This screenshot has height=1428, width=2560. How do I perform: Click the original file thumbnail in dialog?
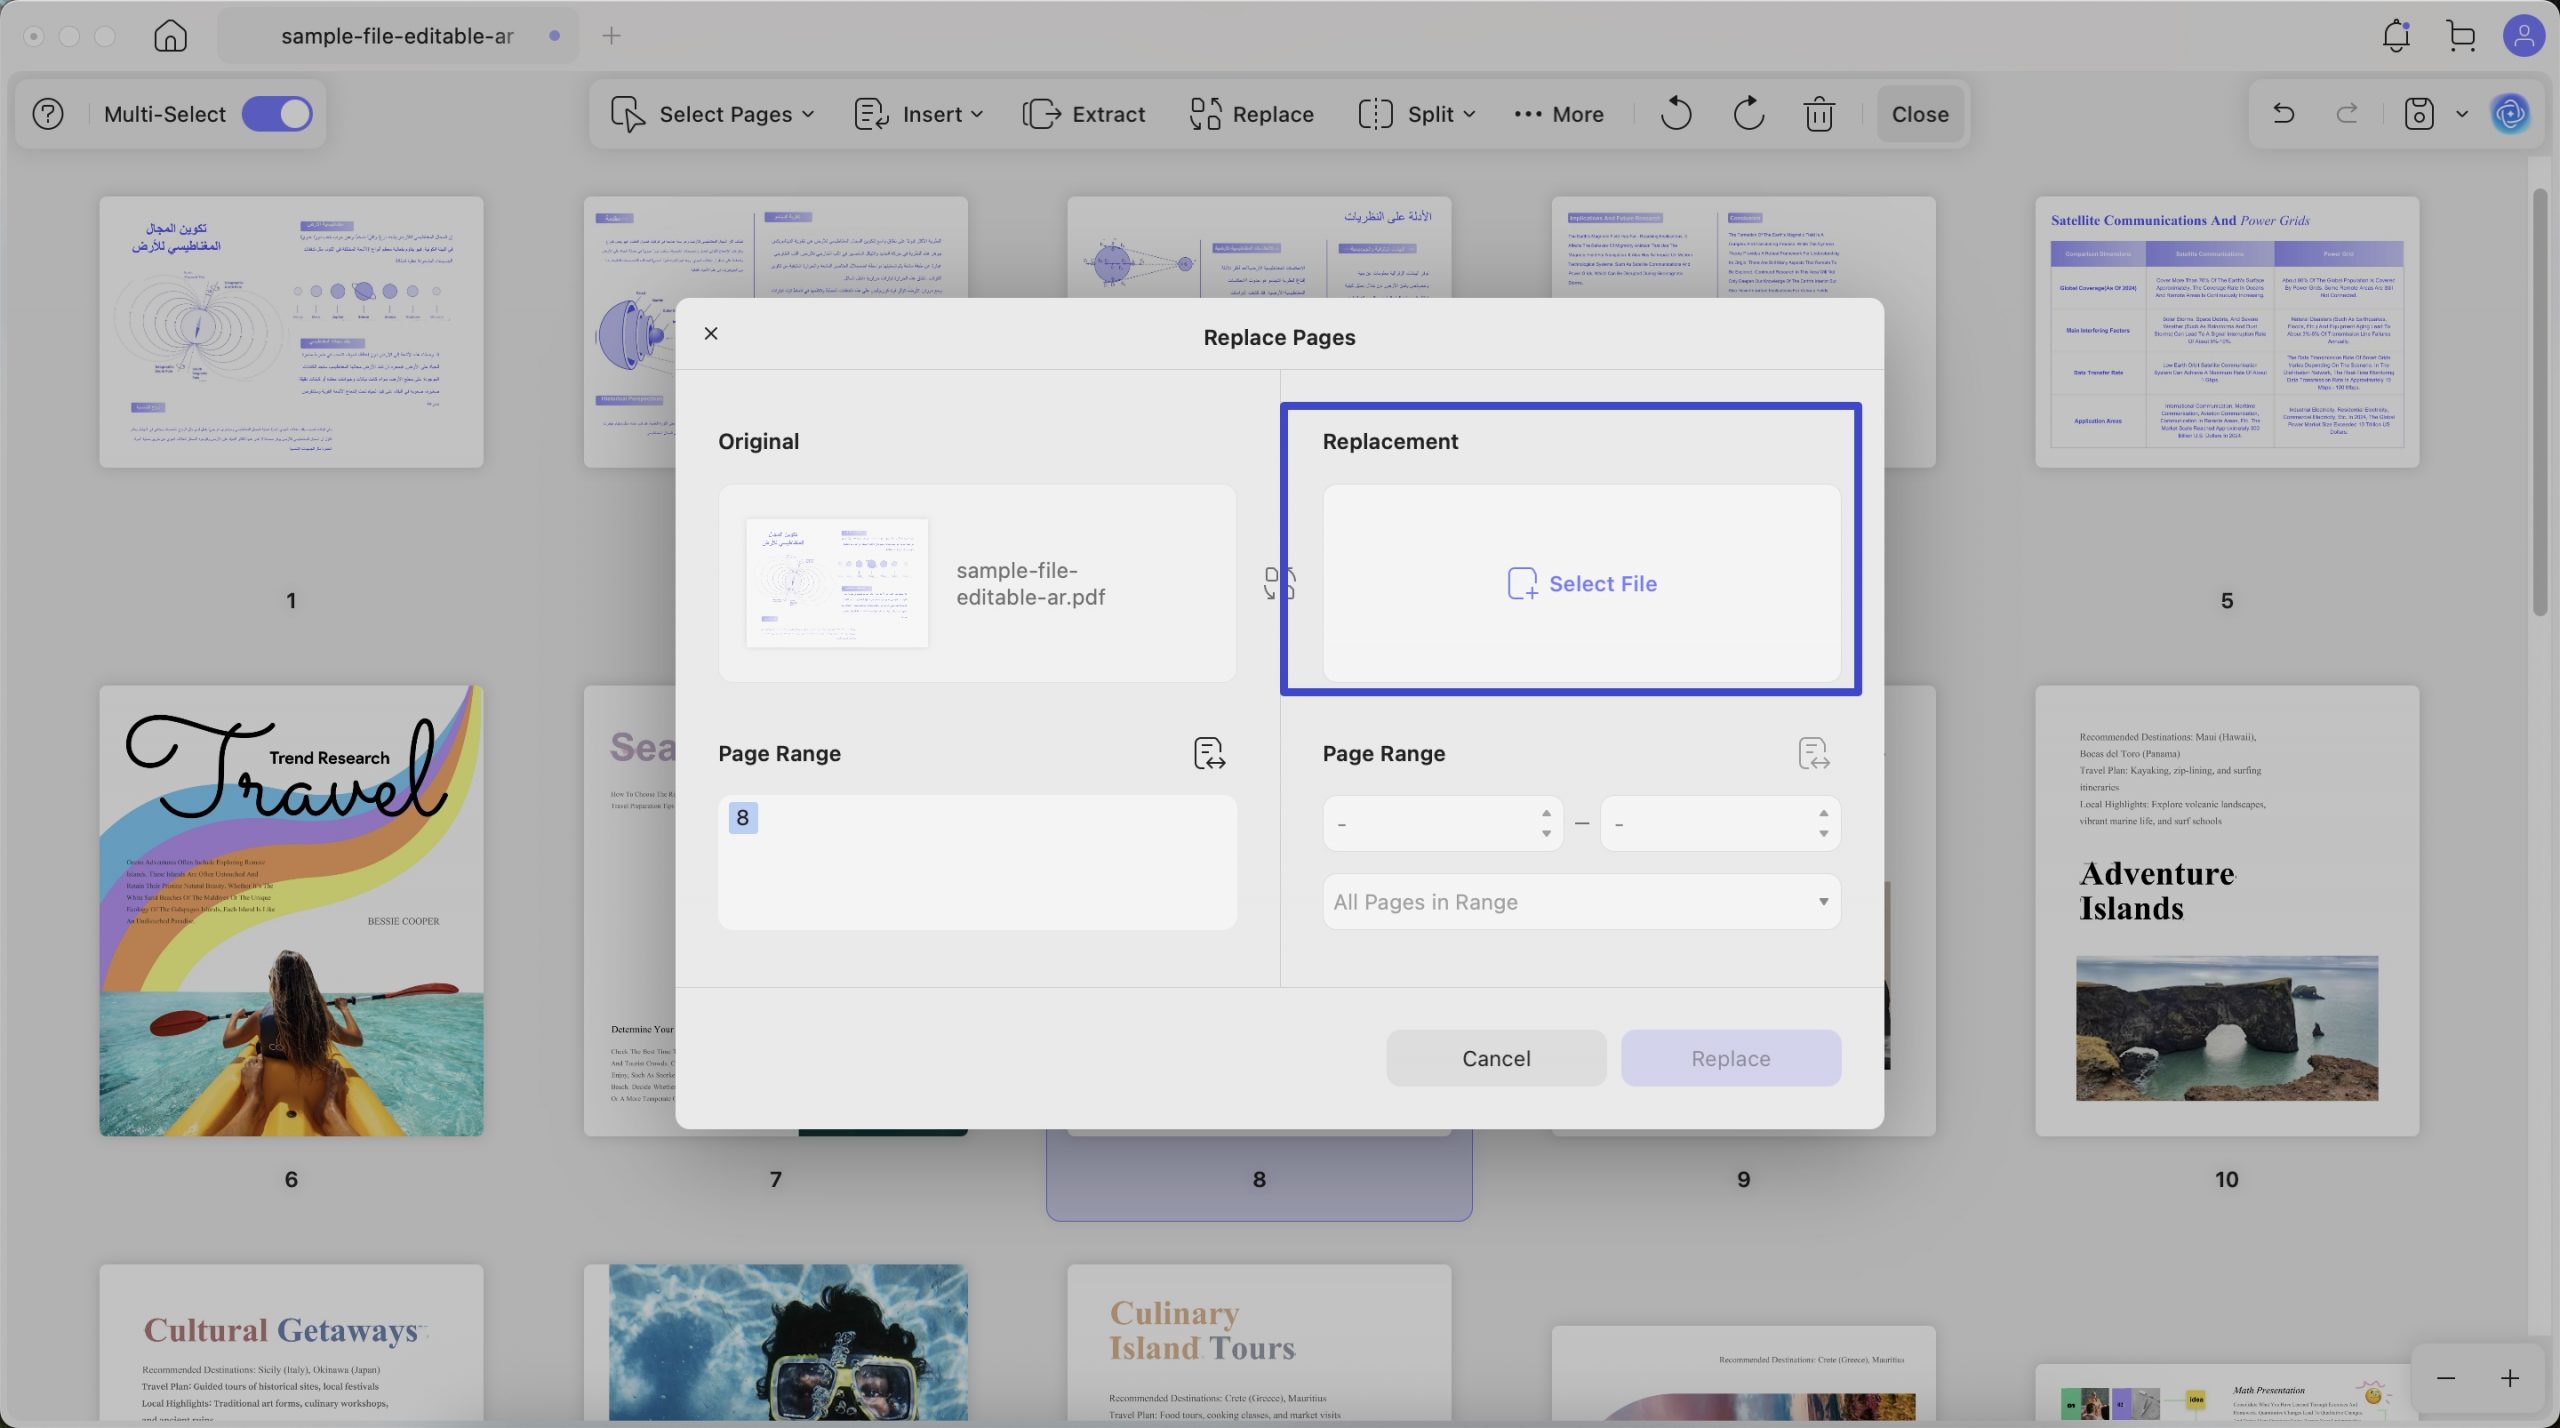pyautogui.click(x=837, y=583)
